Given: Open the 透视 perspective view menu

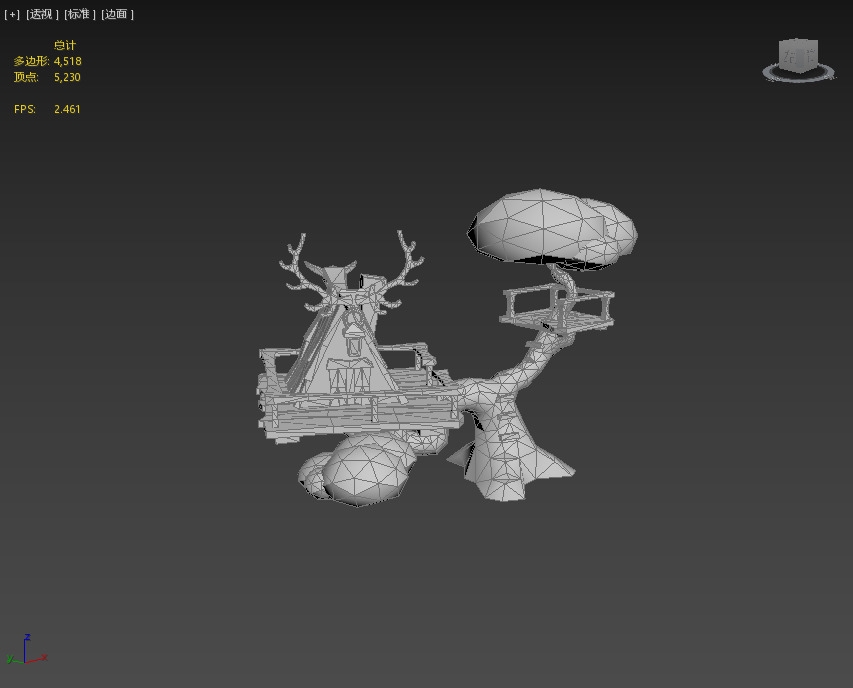Looking at the screenshot, I should pyautogui.click(x=42, y=14).
